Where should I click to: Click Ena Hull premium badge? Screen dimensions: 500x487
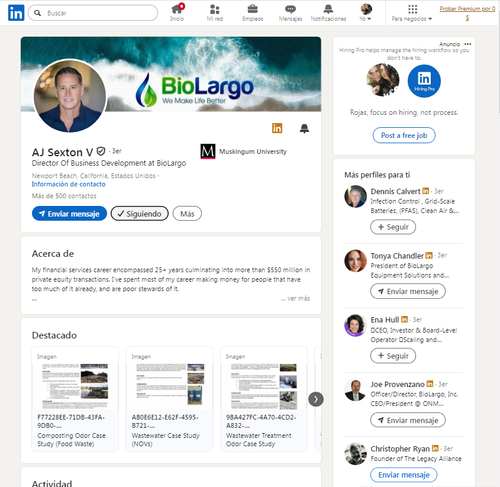click(x=404, y=319)
